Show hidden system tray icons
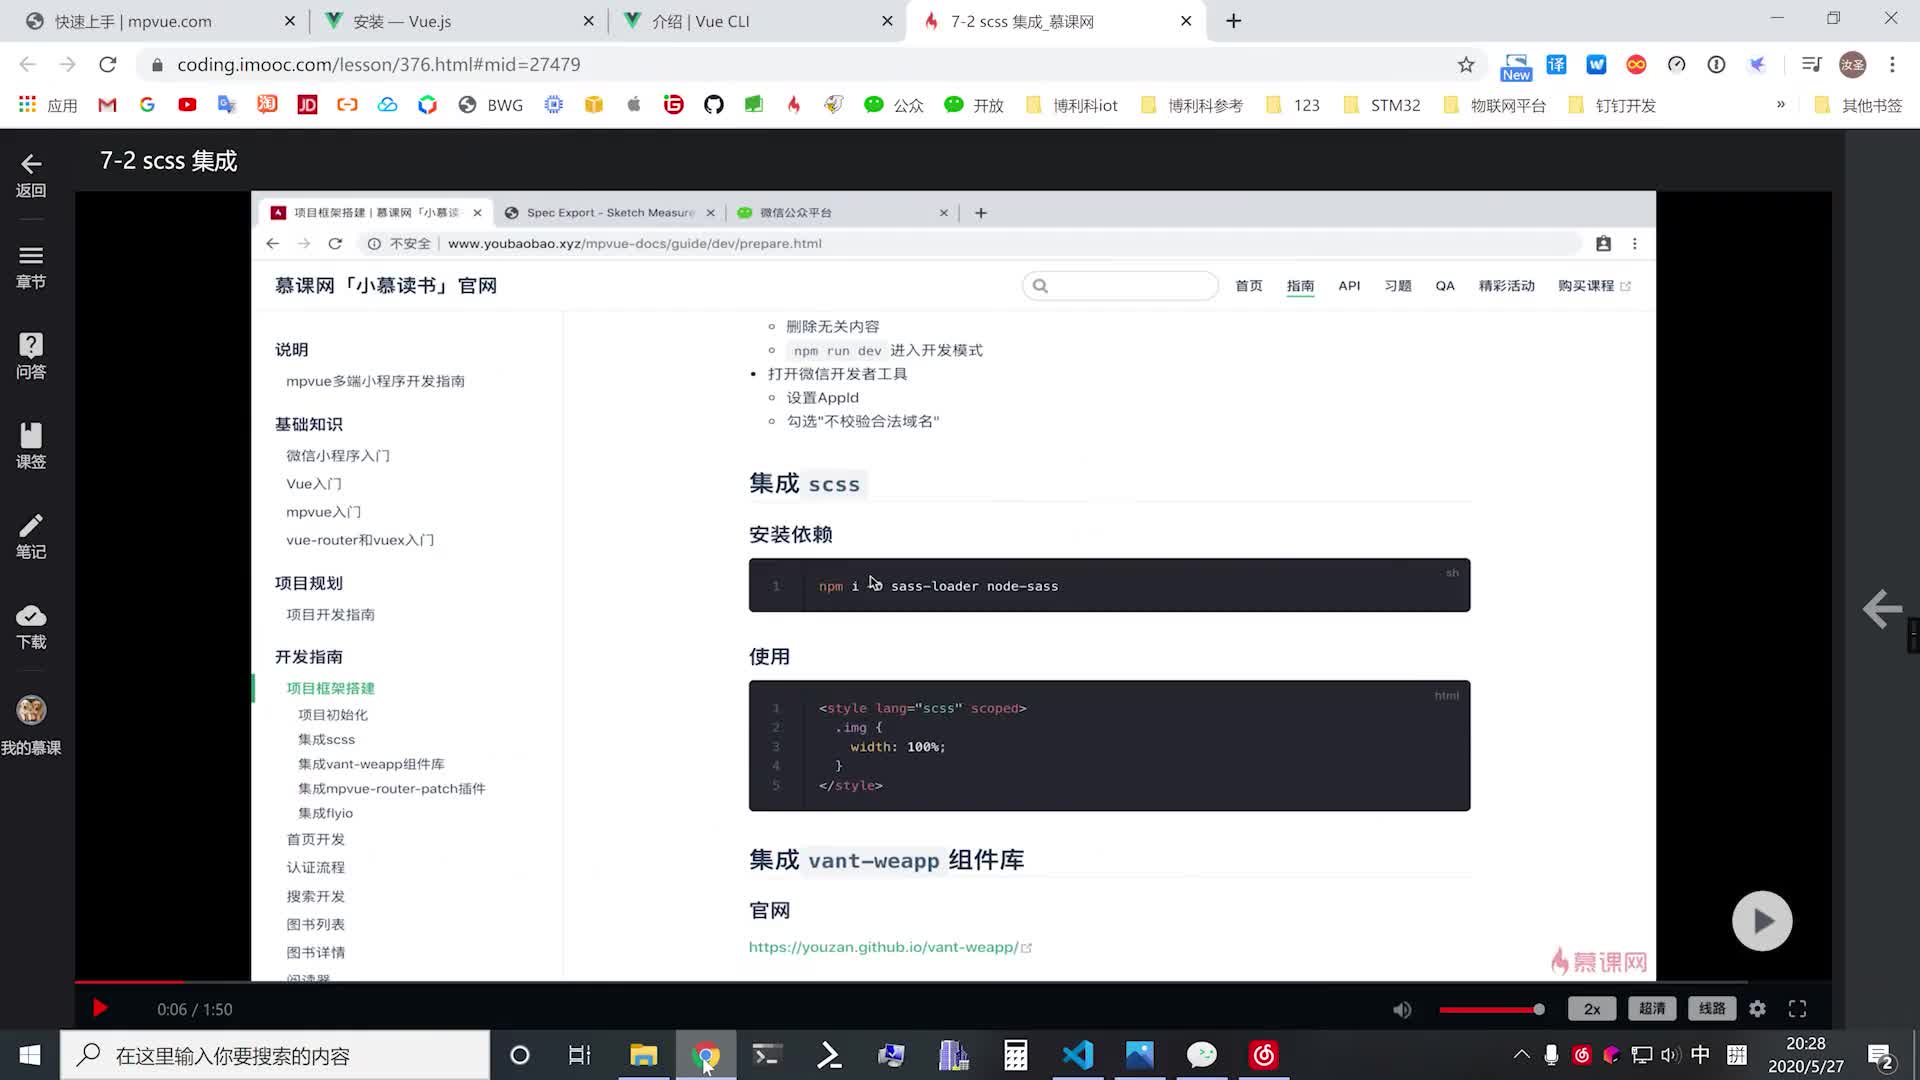1920x1080 pixels. [x=1521, y=1054]
